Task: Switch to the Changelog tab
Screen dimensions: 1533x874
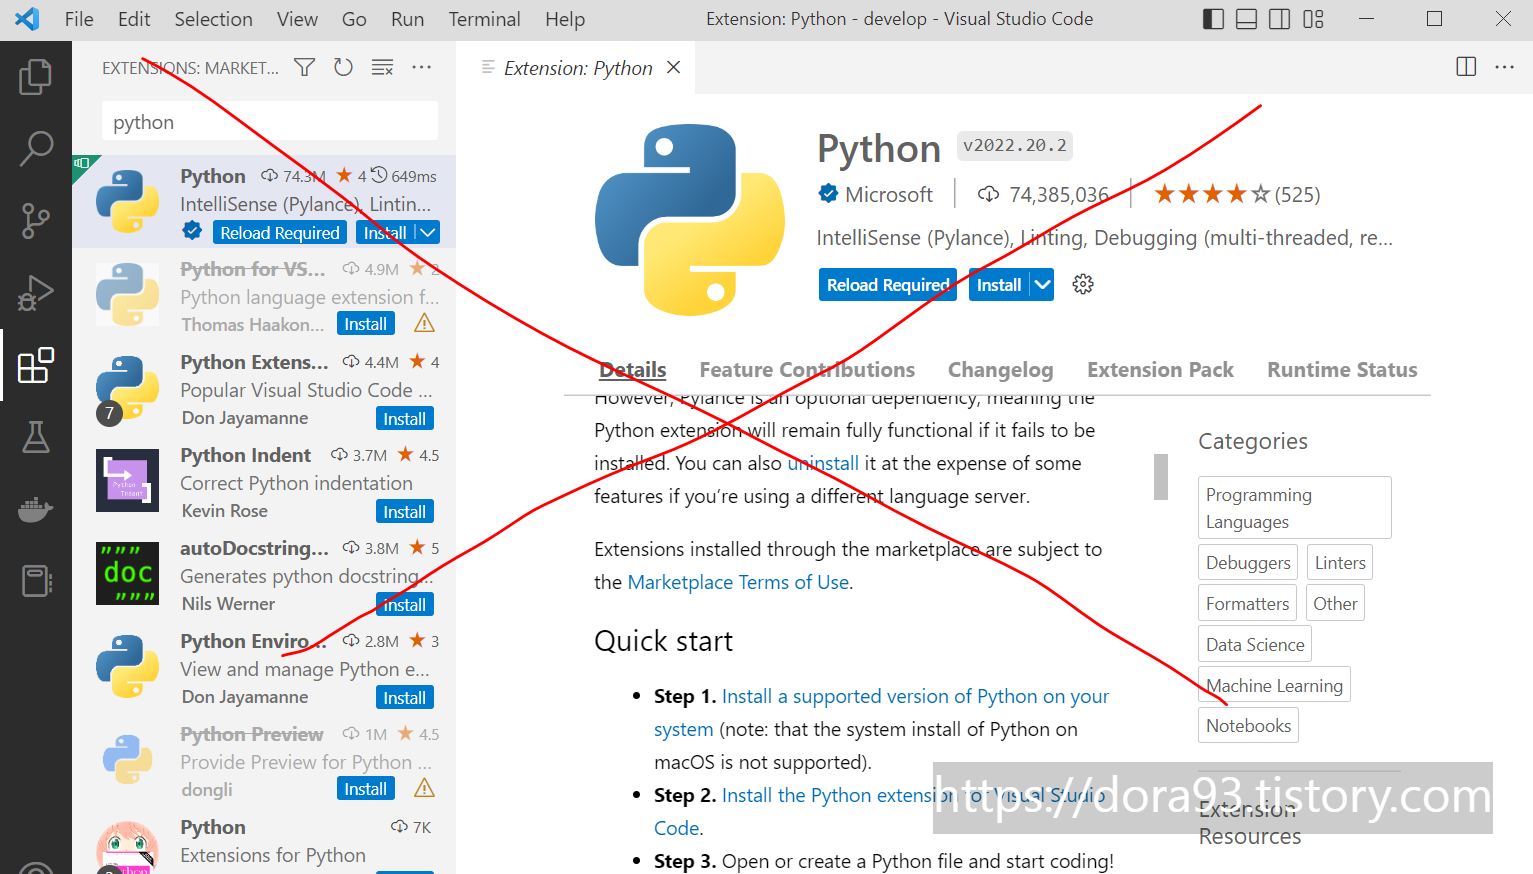Action: pos(1000,369)
